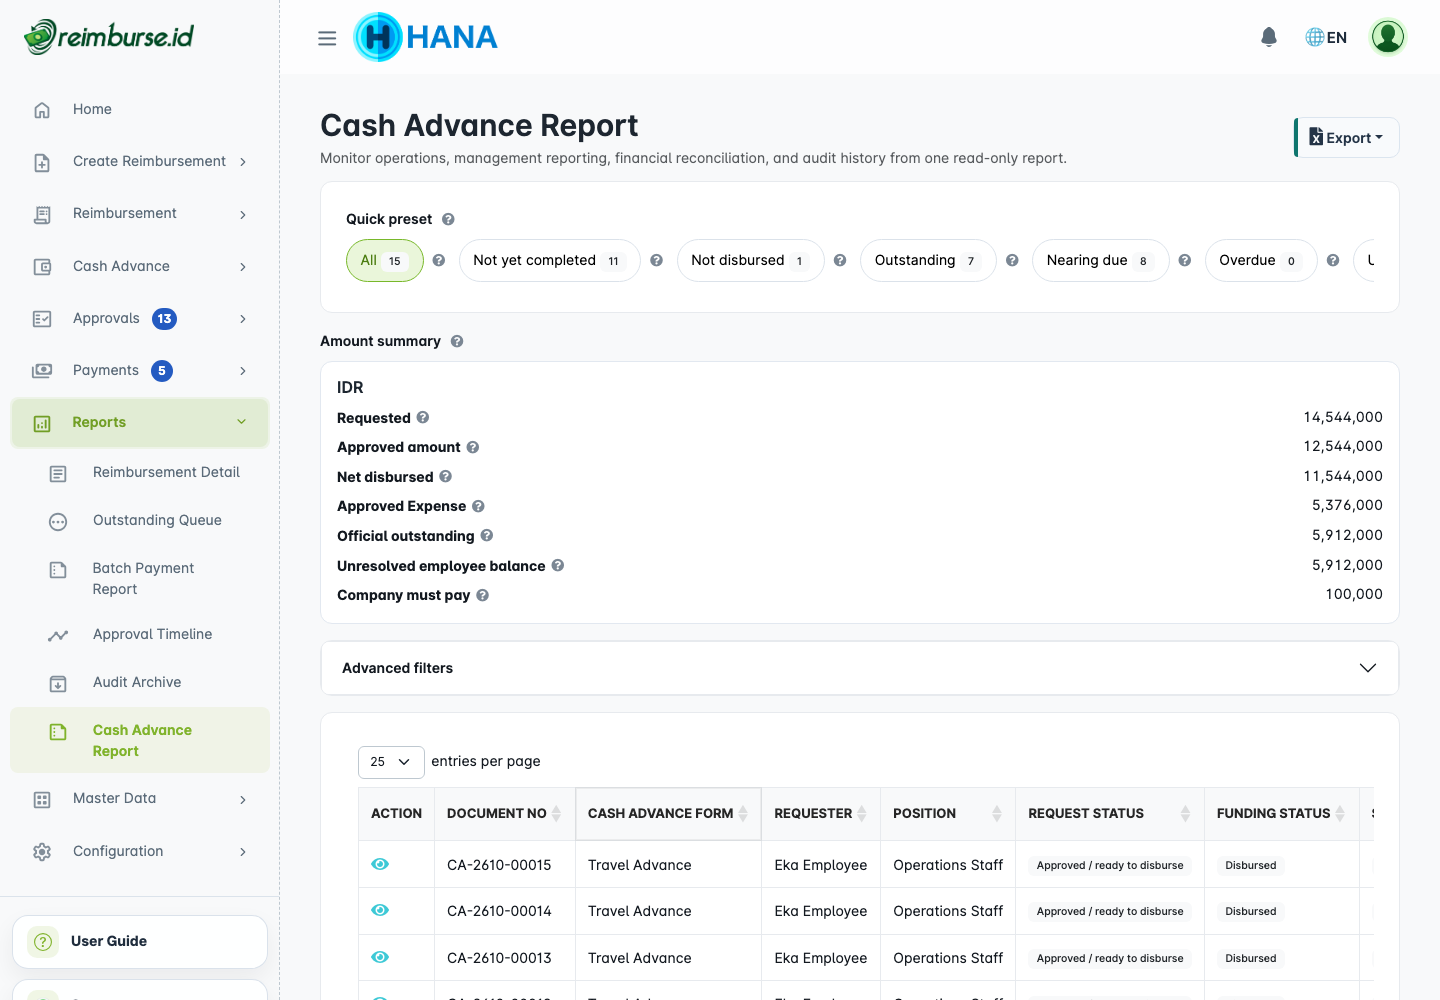Screen dimensions: 1440x1000
Task: Click help icon beside Net disbursed
Action: (x=446, y=476)
